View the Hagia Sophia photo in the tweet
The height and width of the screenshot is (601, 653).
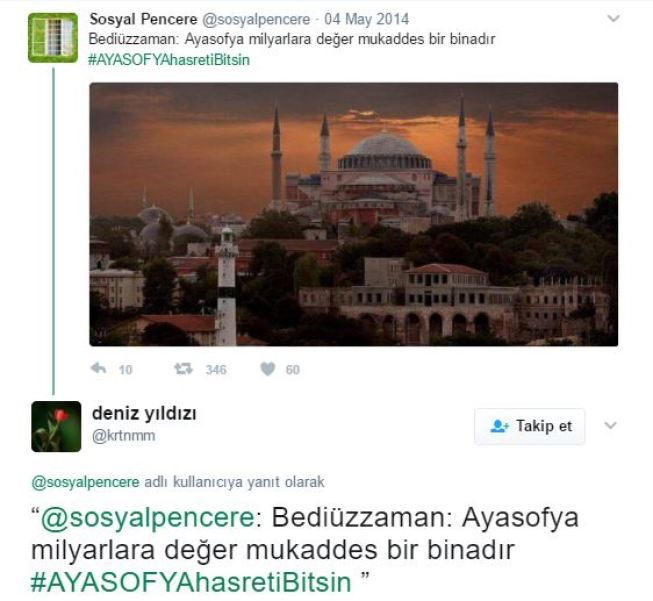[x=354, y=214]
